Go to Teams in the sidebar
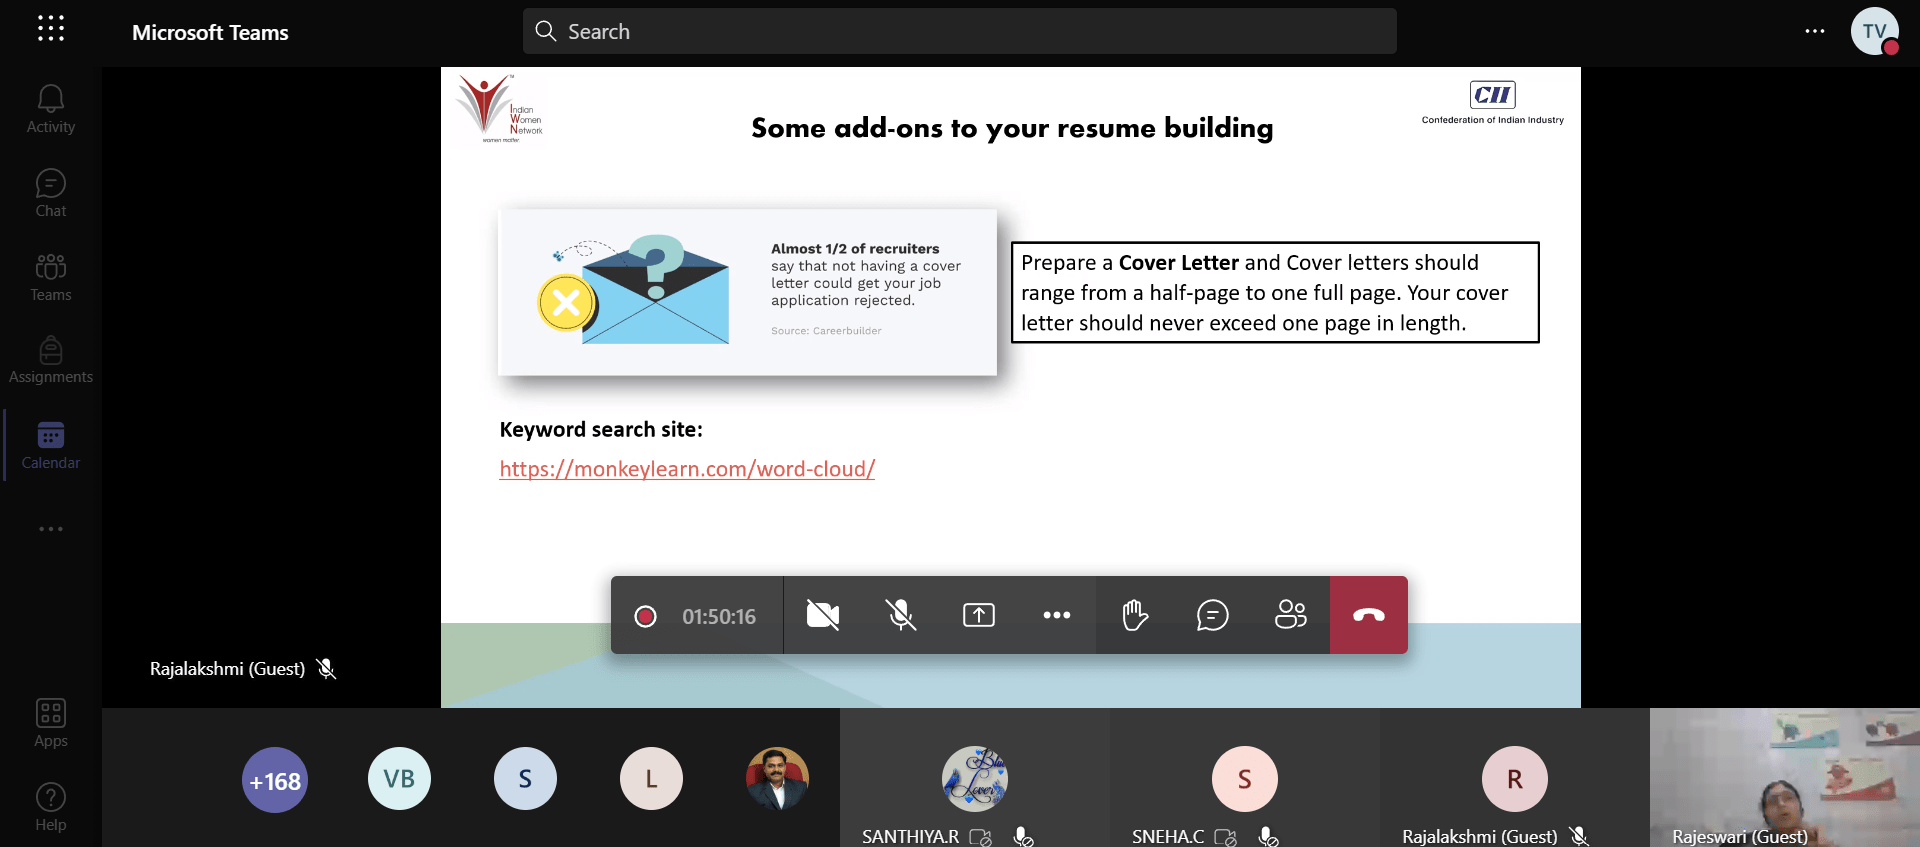The image size is (1920, 847). pyautogui.click(x=51, y=277)
